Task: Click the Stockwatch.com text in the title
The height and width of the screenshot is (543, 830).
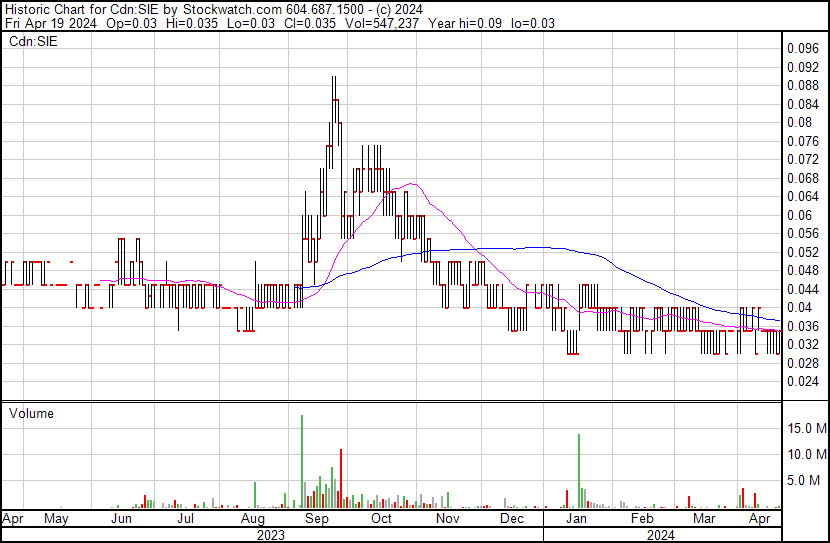Action: 232,10
